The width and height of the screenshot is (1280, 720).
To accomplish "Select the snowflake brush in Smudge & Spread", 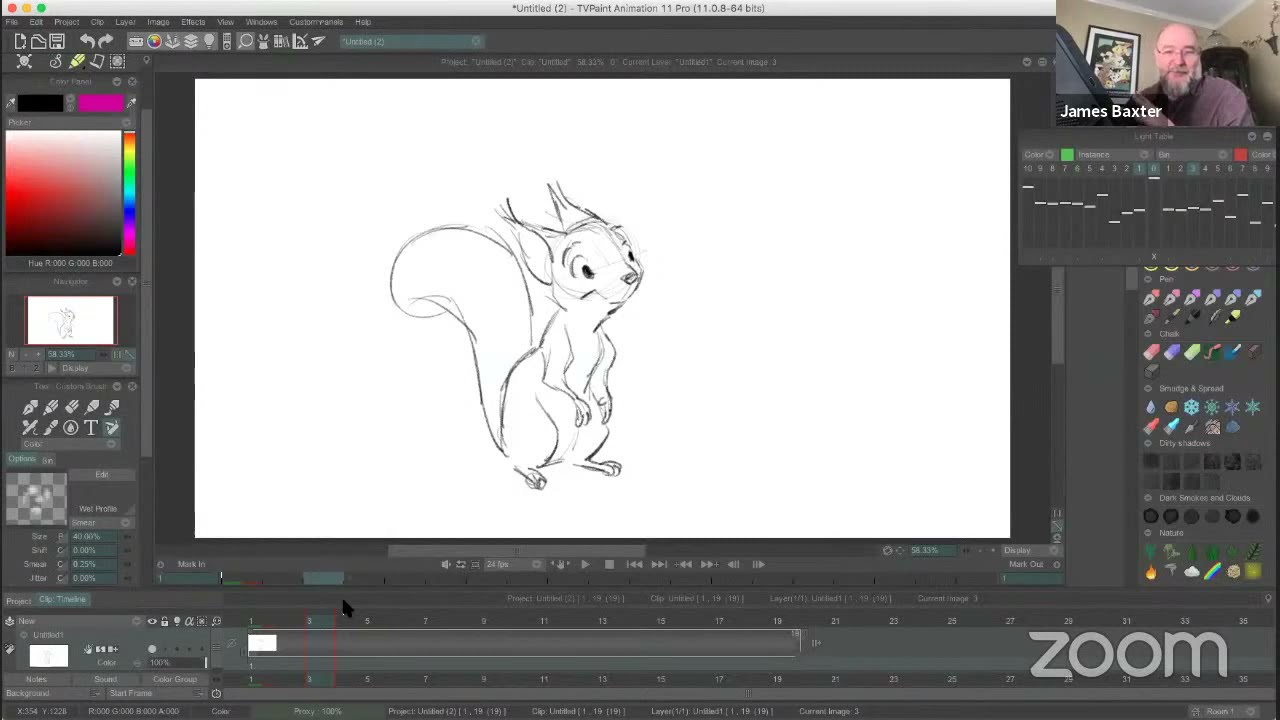I will pyautogui.click(x=1191, y=407).
